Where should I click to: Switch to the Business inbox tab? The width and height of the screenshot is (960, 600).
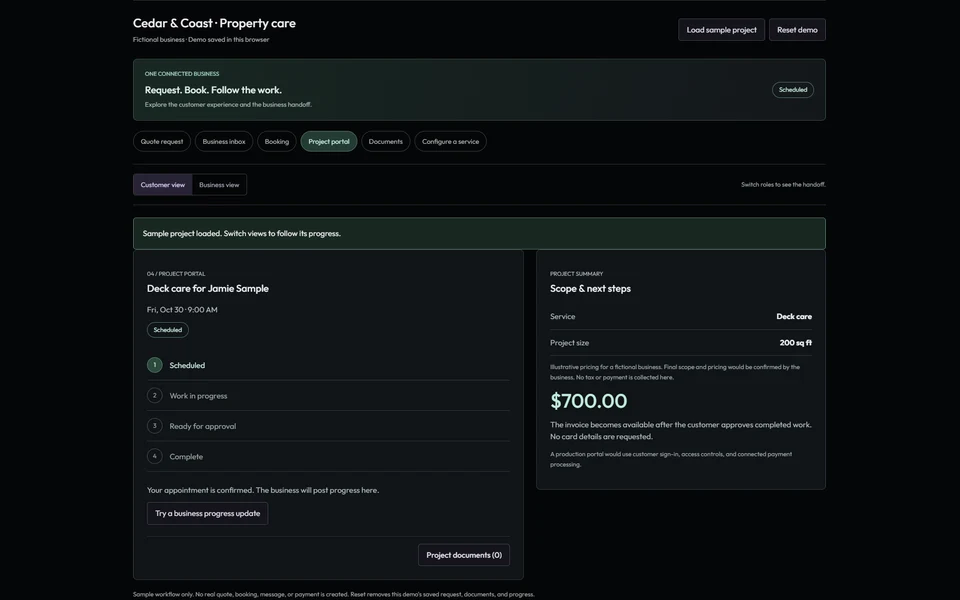(223, 141)
